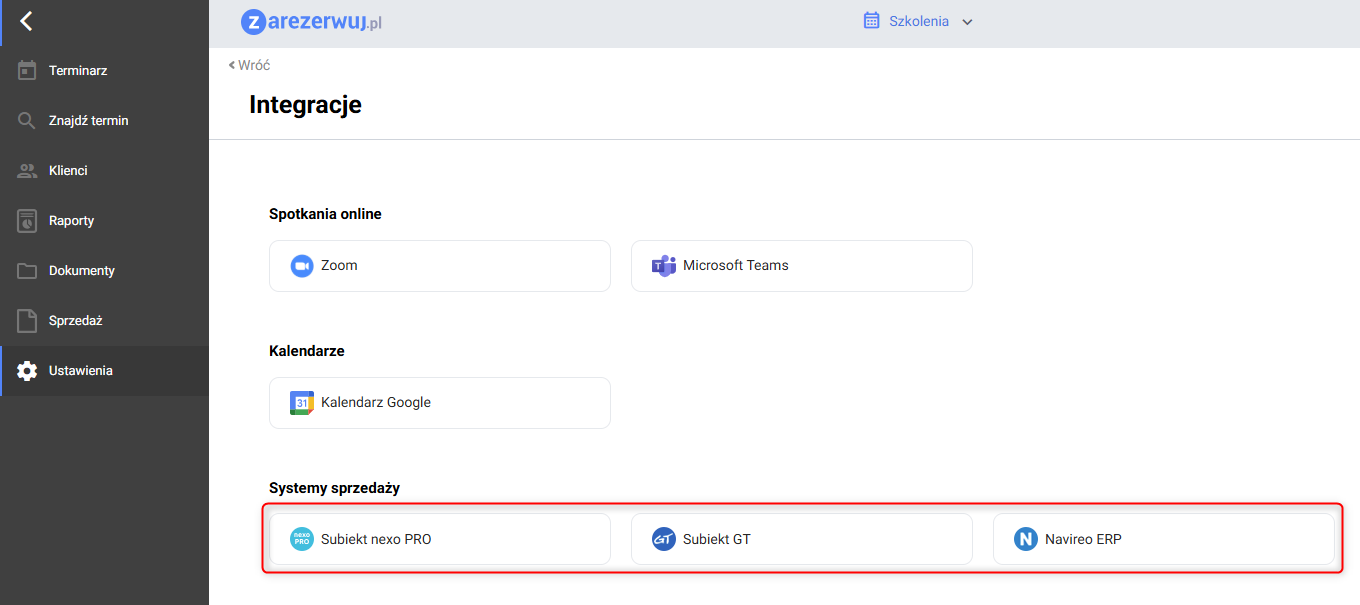Click the Zoom camera icon
This screenshot has width=1360, height=605.
tap(302, 266)
